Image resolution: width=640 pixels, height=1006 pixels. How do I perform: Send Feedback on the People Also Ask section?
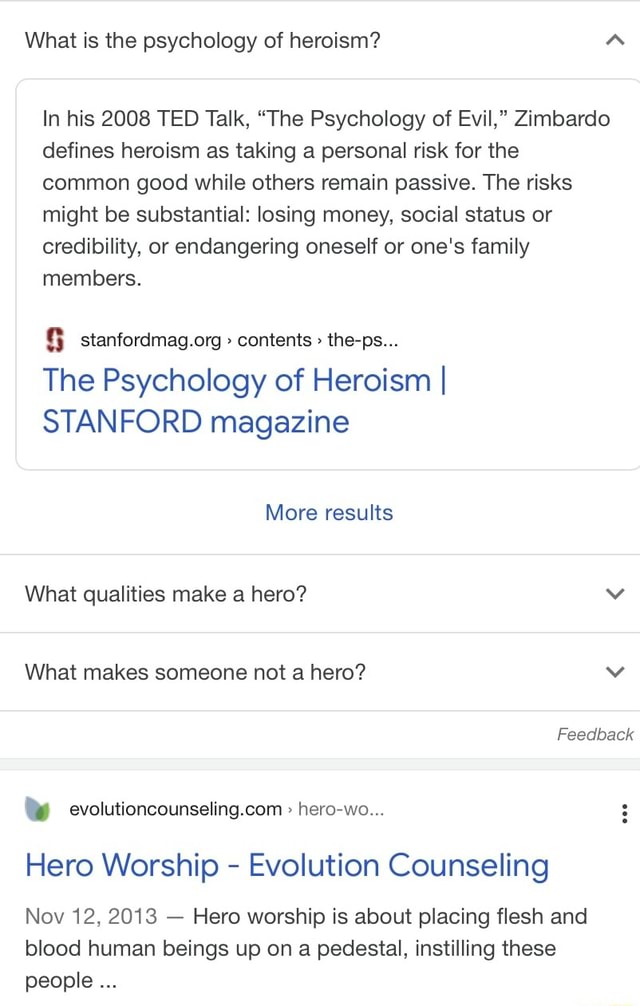(x=595, y=734)
